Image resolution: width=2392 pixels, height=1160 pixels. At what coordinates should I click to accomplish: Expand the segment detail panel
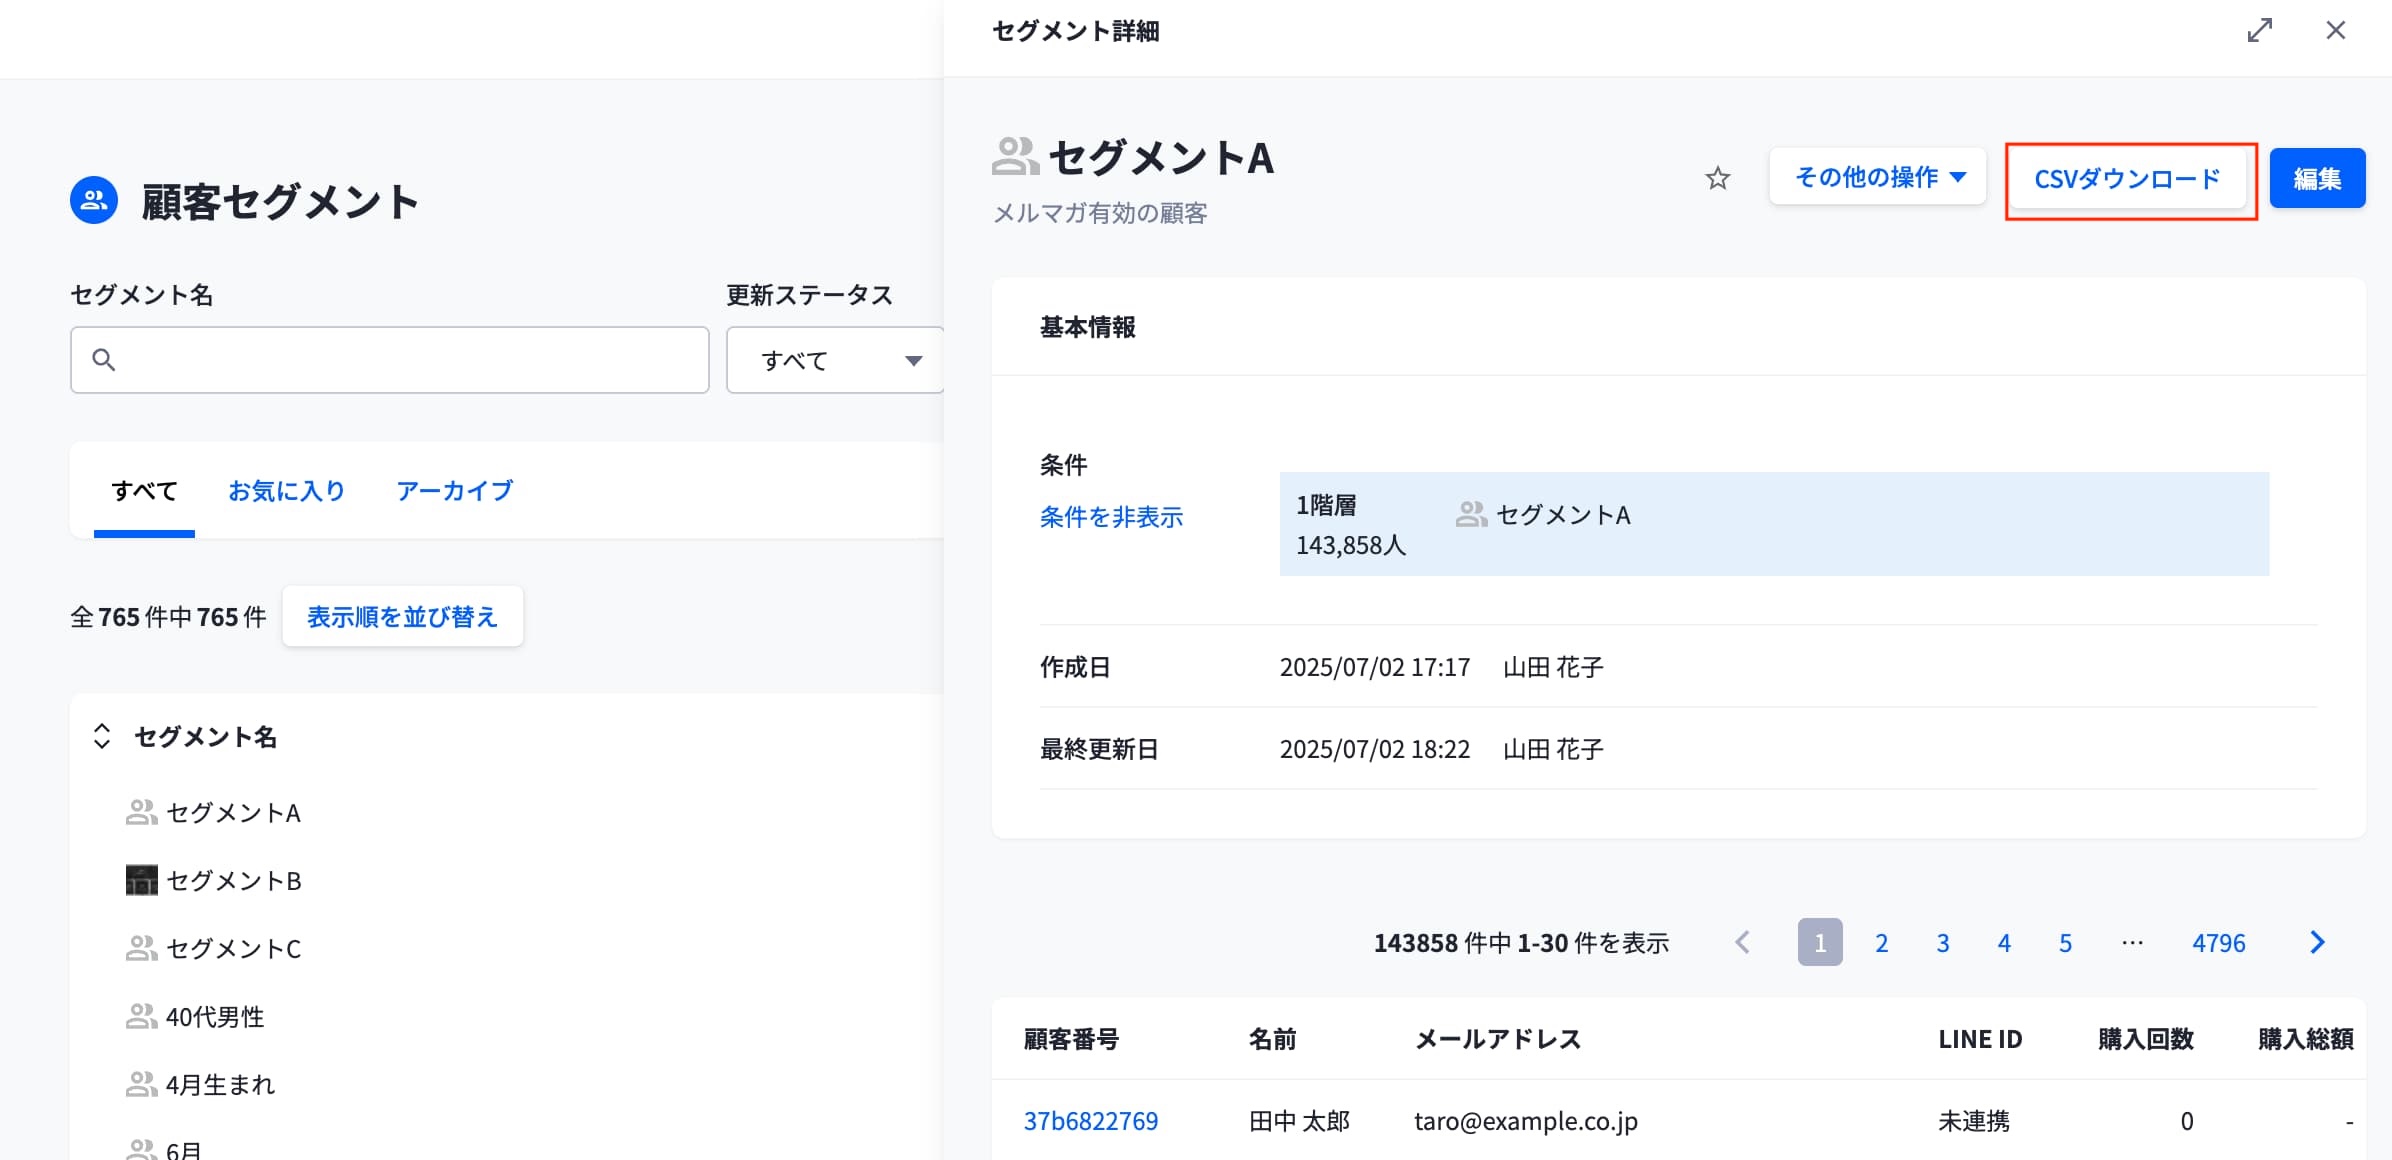[x=2259, y=31]
